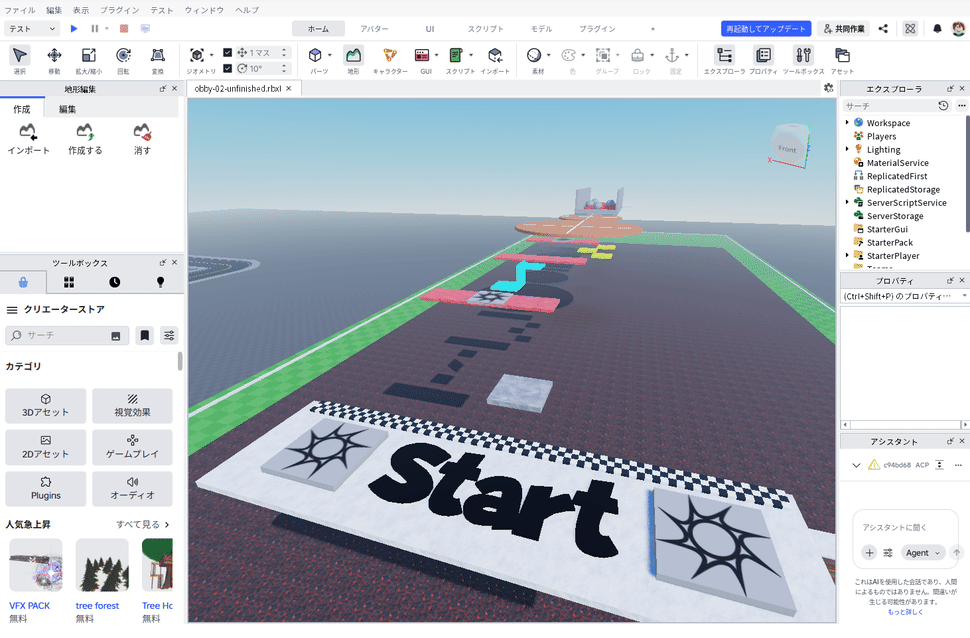Activate the Select (選択) tool
The image size is (970, 638).
click(x=20, y=56)
